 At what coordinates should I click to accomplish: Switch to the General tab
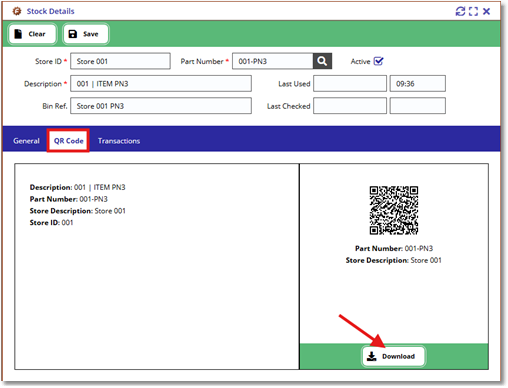pos(26,141)
